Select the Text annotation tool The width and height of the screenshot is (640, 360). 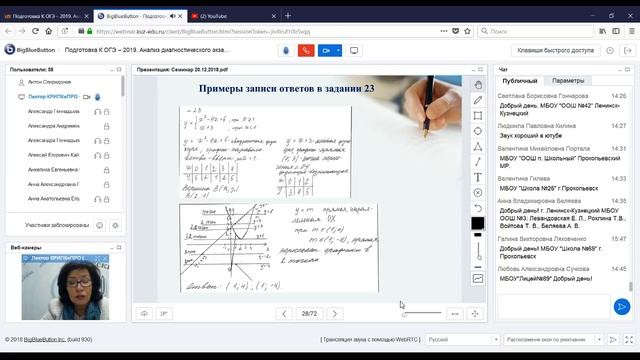(x=478, y=178)
